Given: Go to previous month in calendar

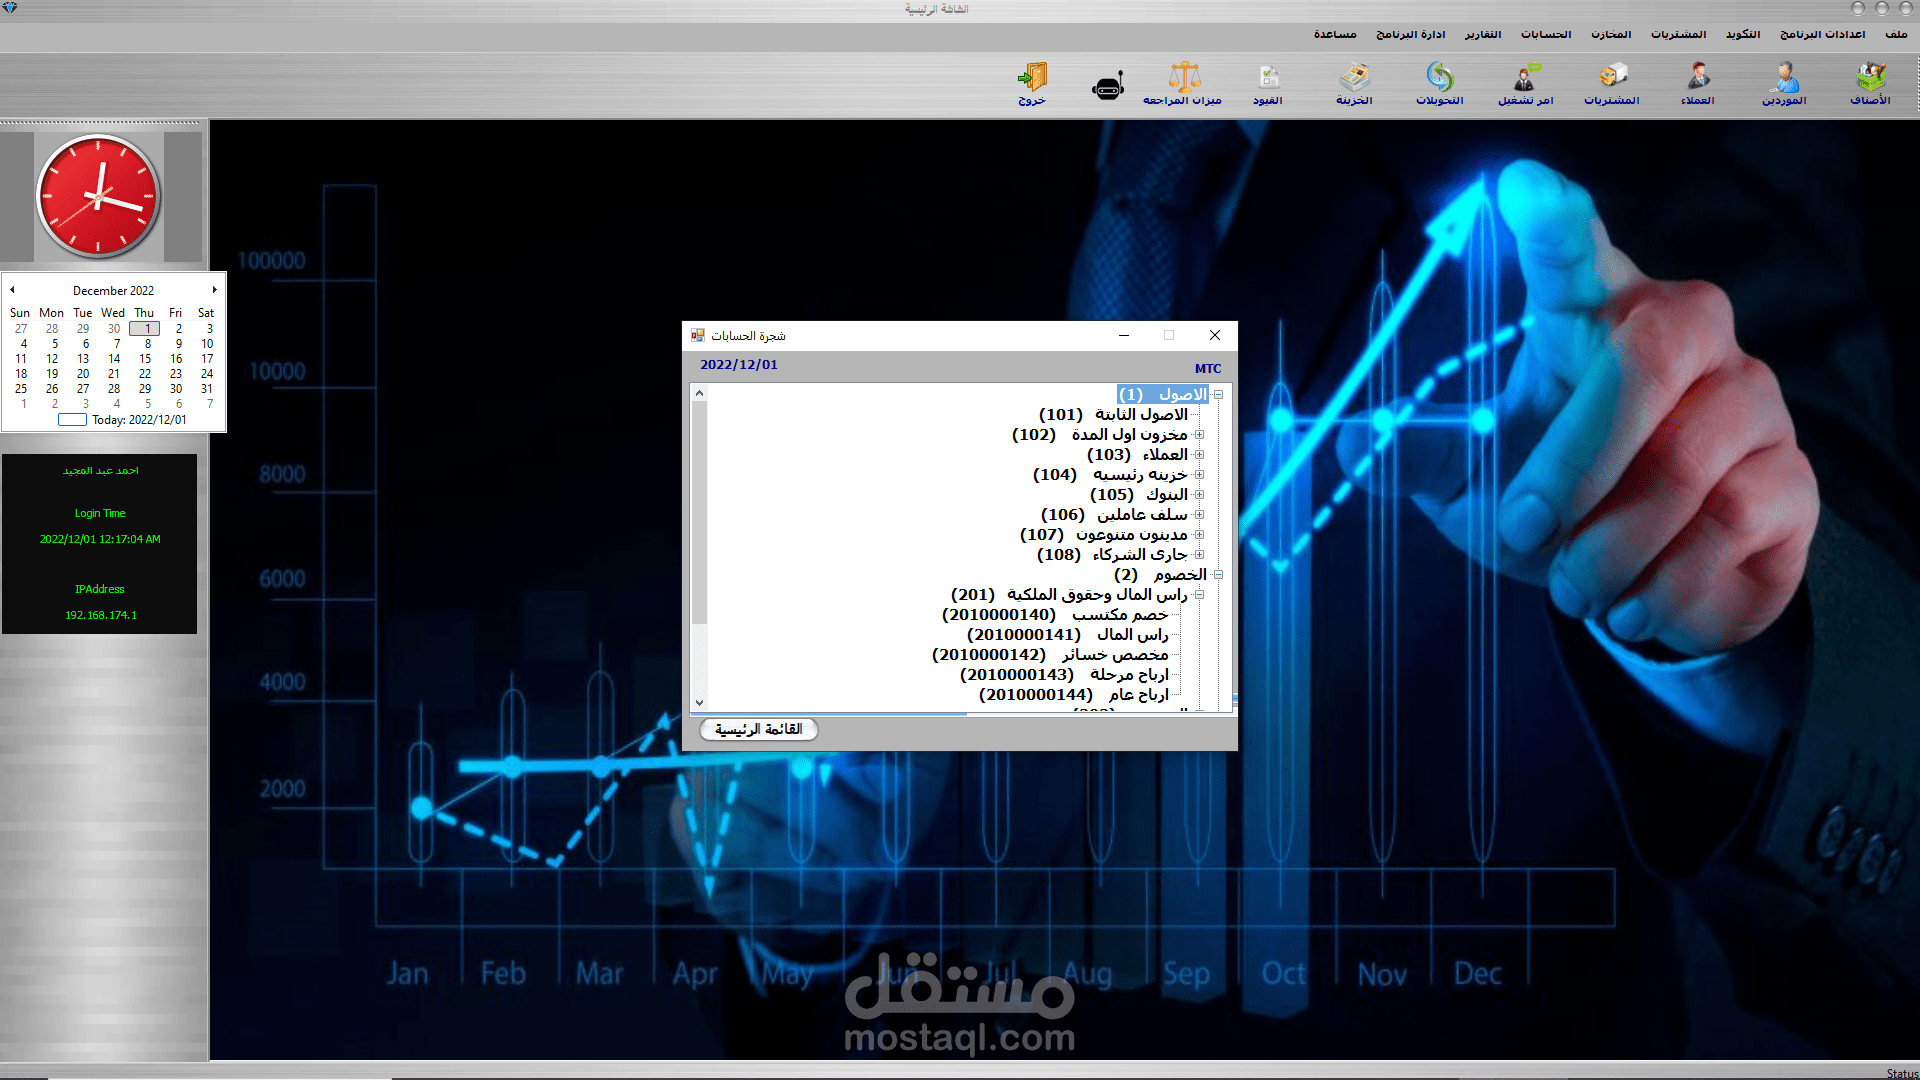Looking at the screenshot, I should (x=12, y=290).
